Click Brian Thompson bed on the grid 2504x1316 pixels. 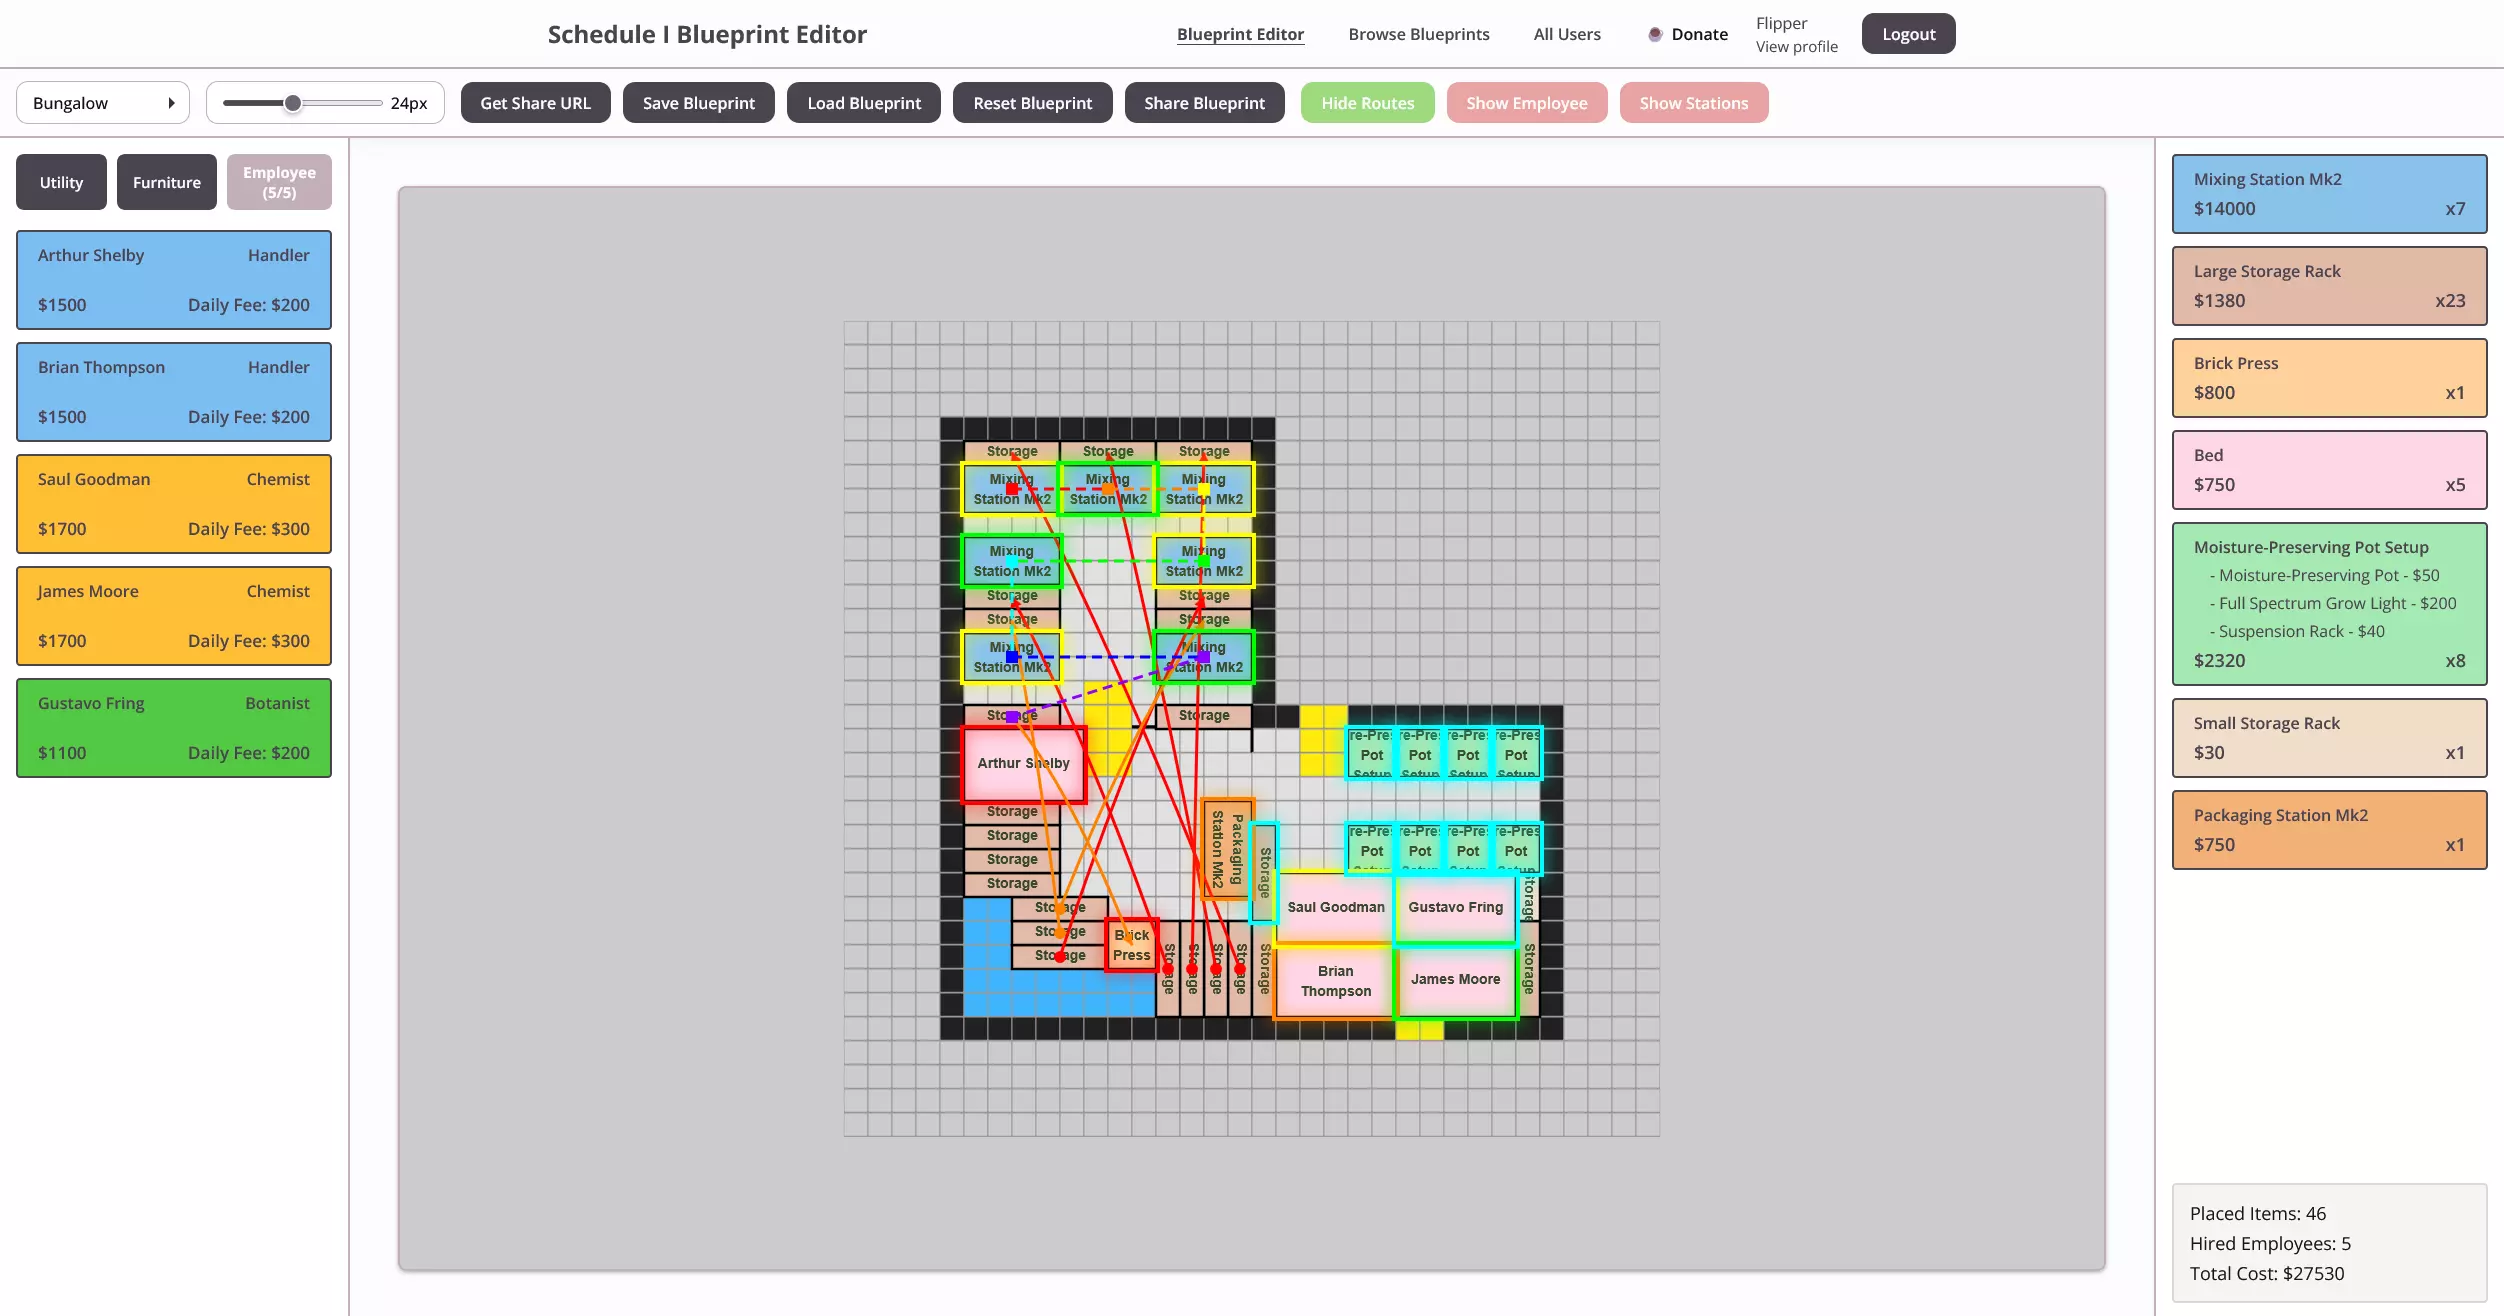[1335, 981]
